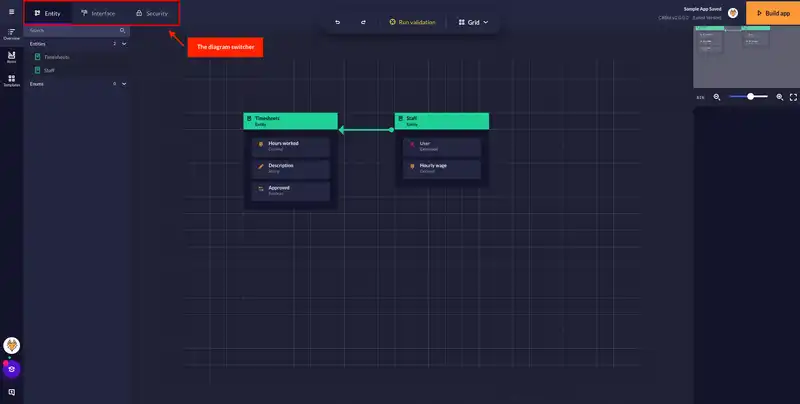Click the redo arrow
This screenshot has width=800, height=404.
click(363, 21)
